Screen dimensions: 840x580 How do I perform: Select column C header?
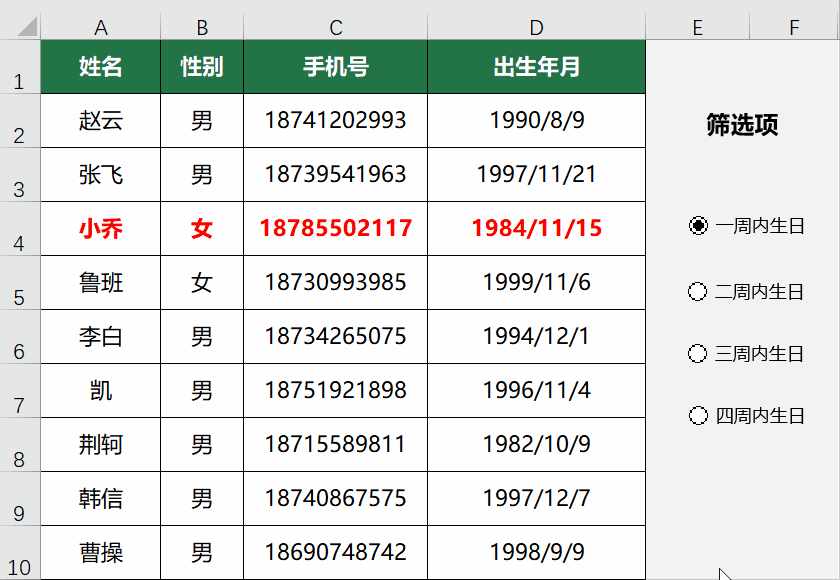(336, 27)
